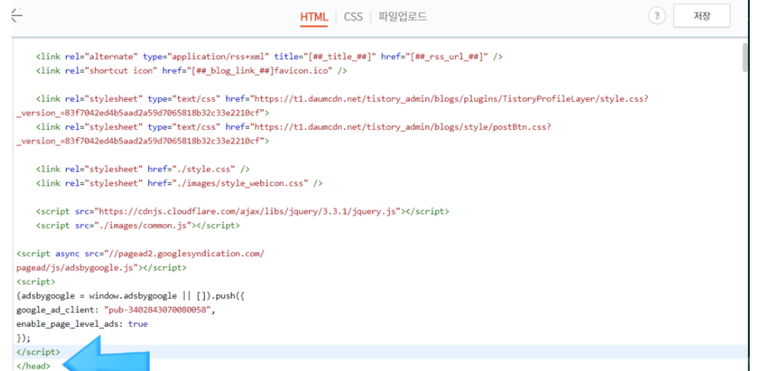This screenshot has height=371, width=773.
Task: Click the pagead/js/adsbygoogle.js line
Action: point(102,268)
